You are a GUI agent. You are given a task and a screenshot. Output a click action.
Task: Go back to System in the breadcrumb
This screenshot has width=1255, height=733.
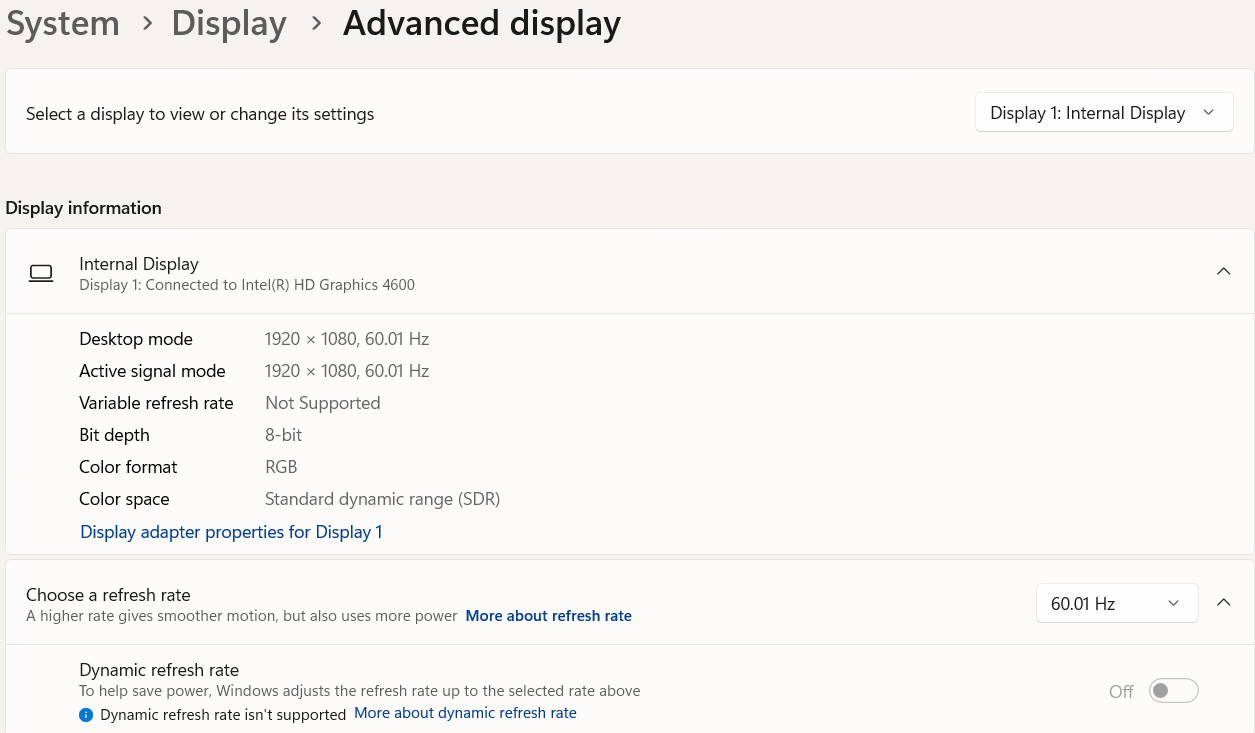point(63,23)
